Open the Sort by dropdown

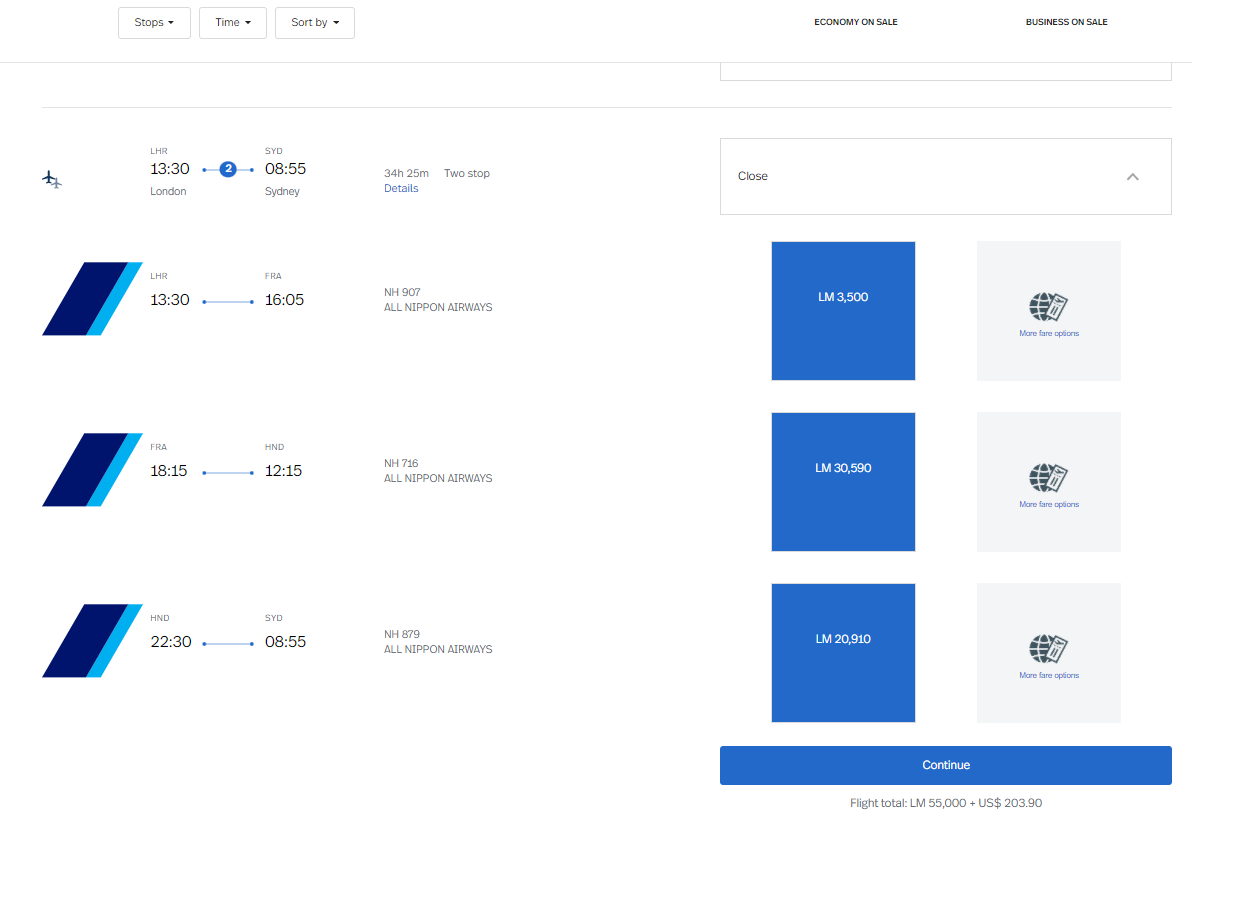pos(315,22)
